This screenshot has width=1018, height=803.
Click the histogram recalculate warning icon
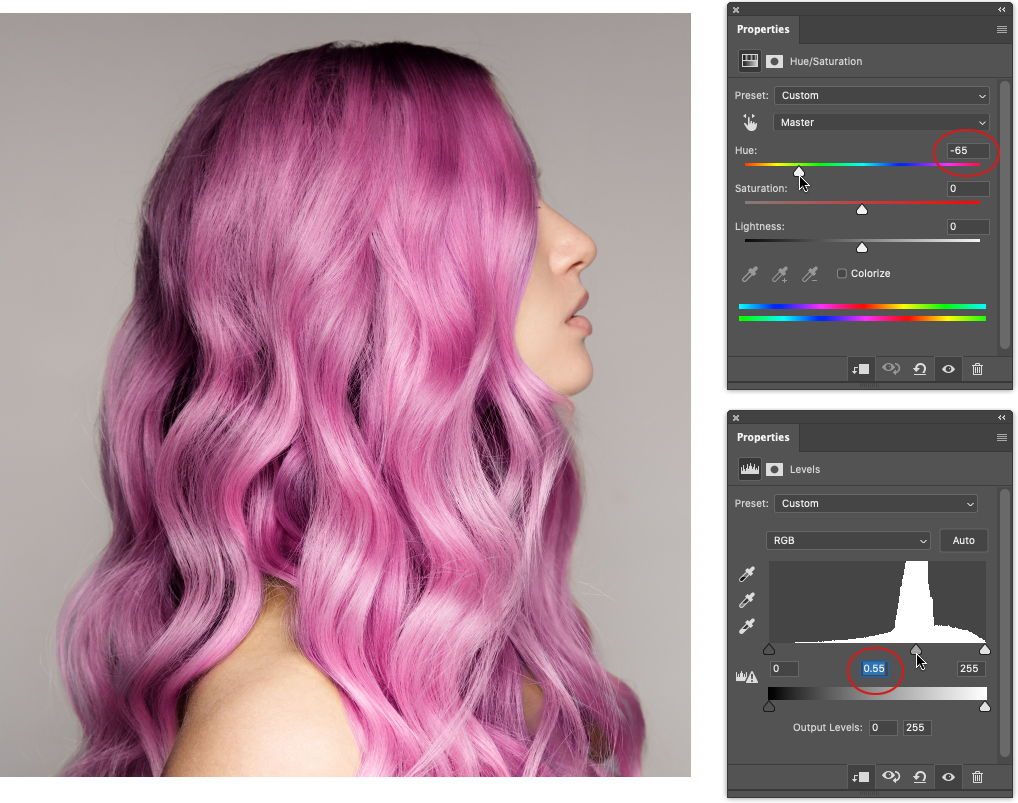(x=747, y=676)
